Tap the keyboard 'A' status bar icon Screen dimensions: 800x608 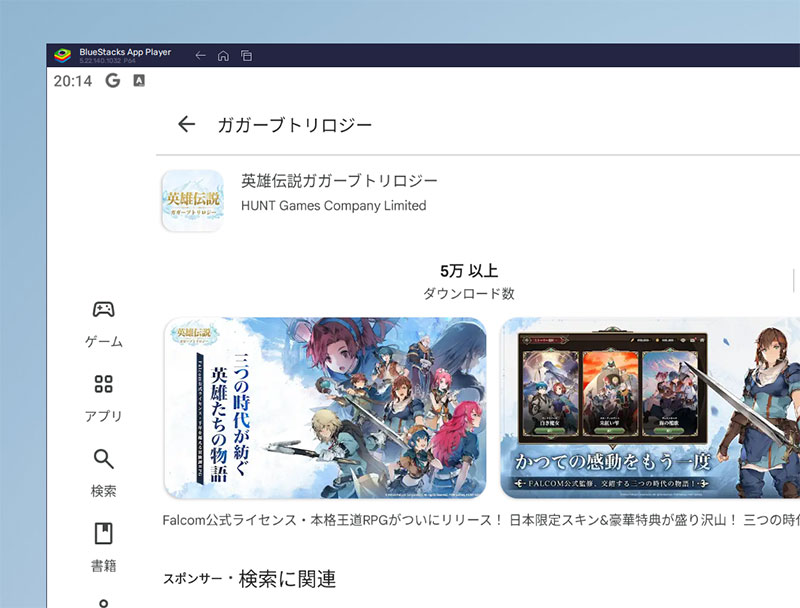pos(139,80)
